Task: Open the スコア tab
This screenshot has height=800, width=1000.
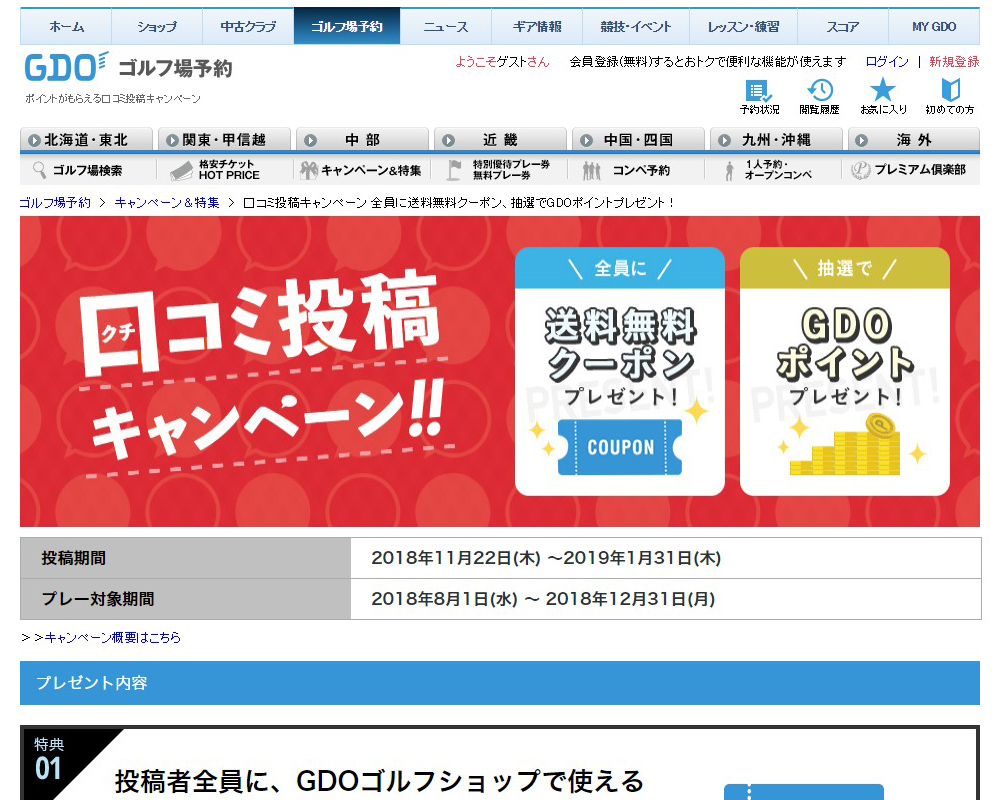Action: pyautogui.click(x=843, y=27)
